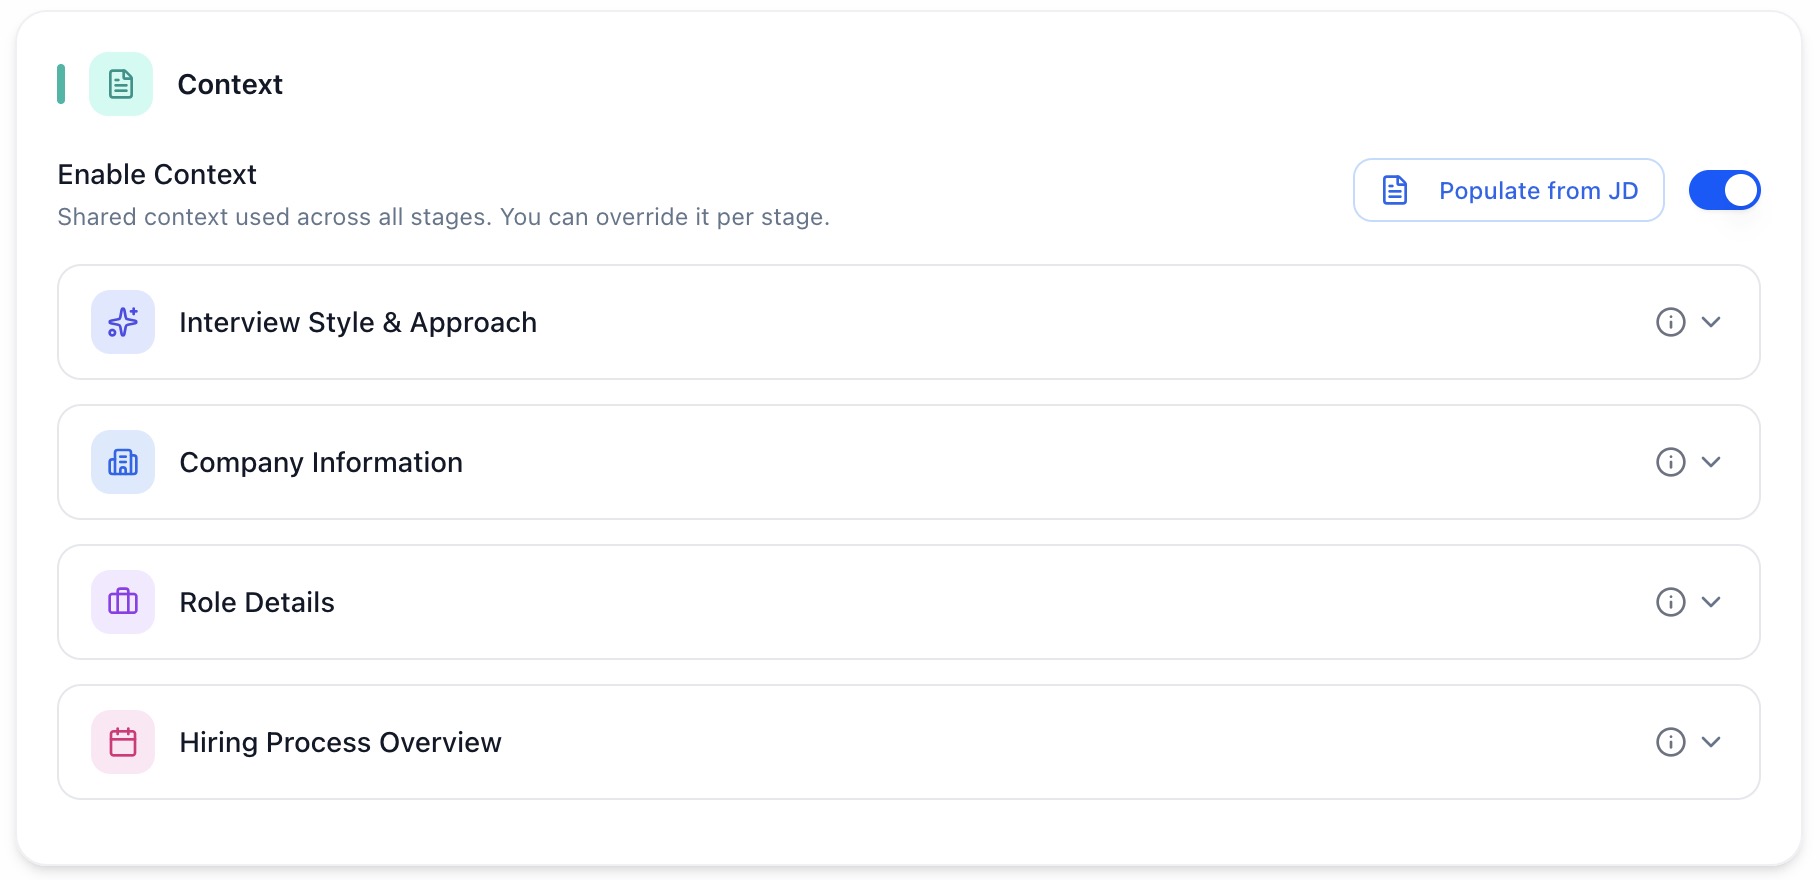Viewport: 1820px width, 880px height.
Task: Expand the Company Information chevron
Action: pos(1711,462)
